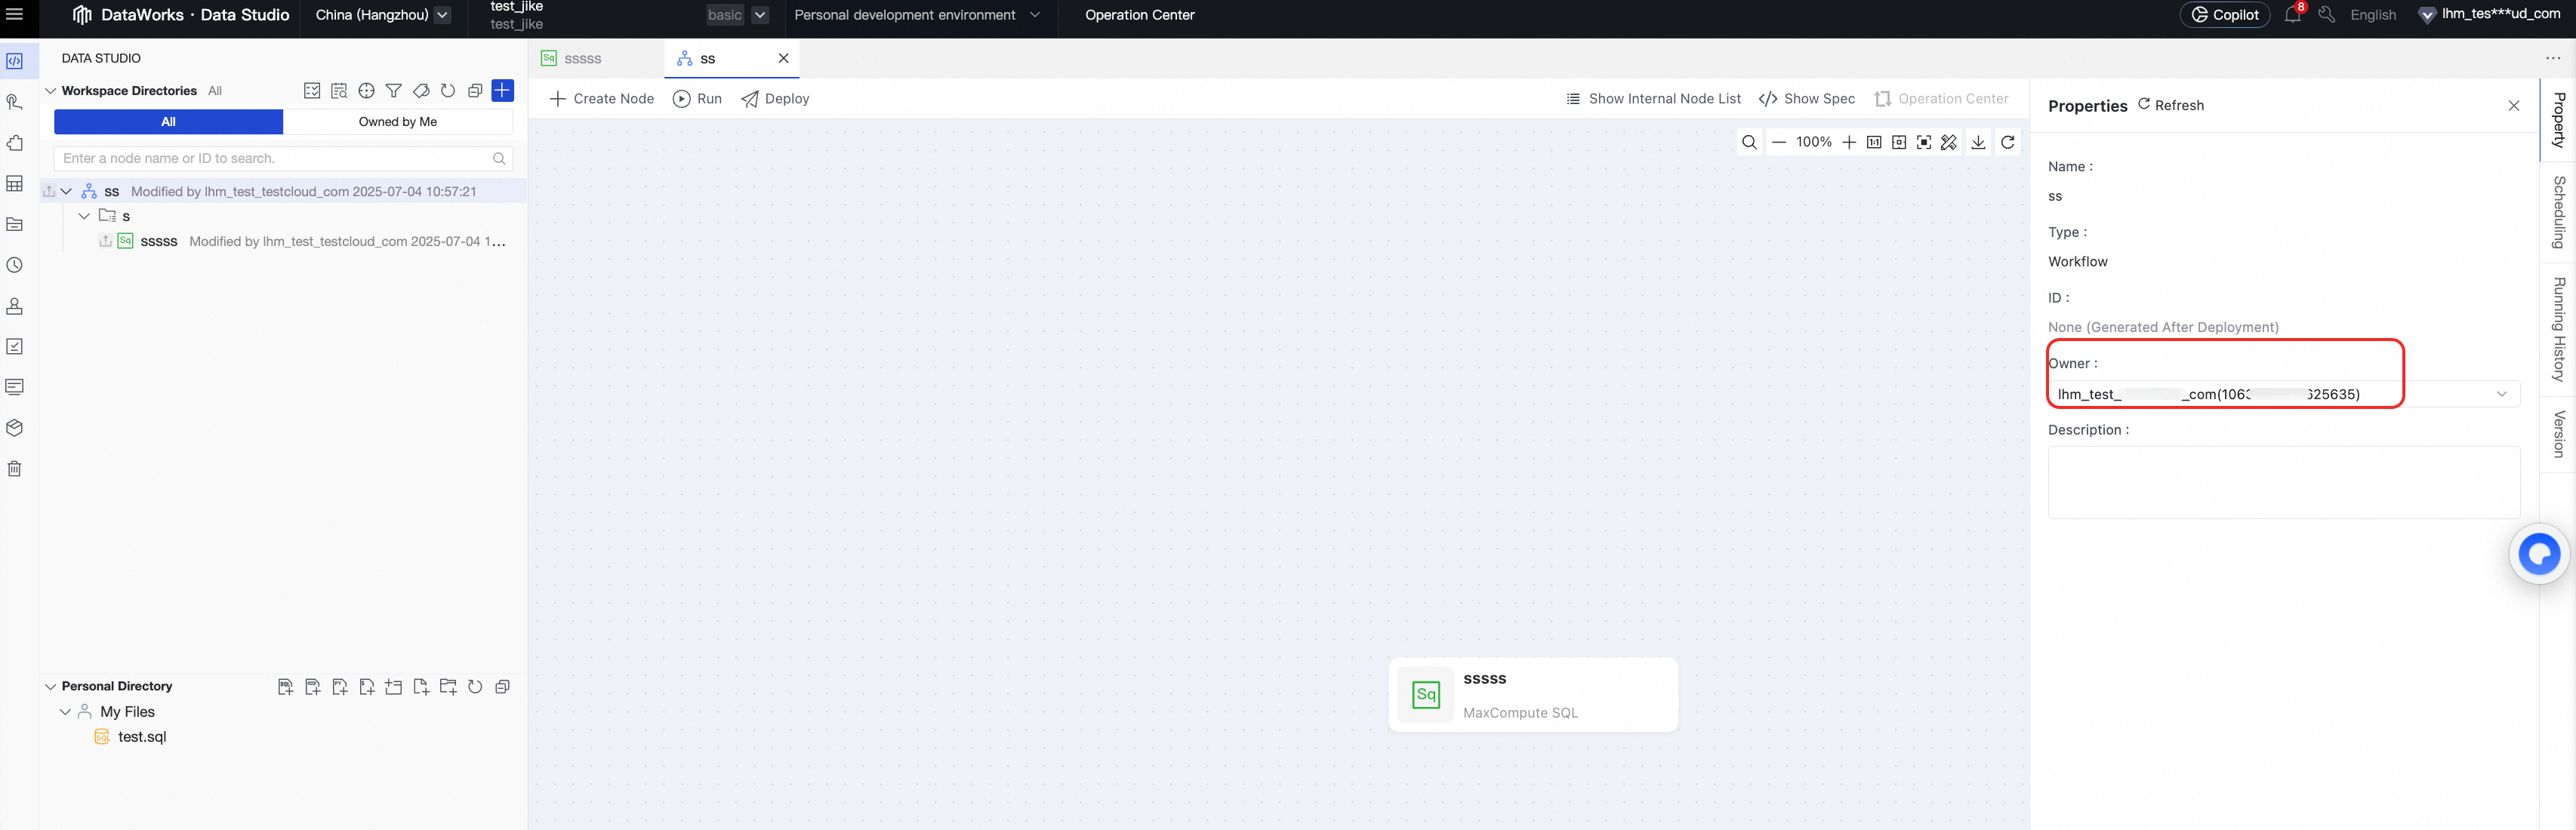2576x830 pixels.
Task: Collapse all nodes in Workspace Directories
Action: click(475, 91)
